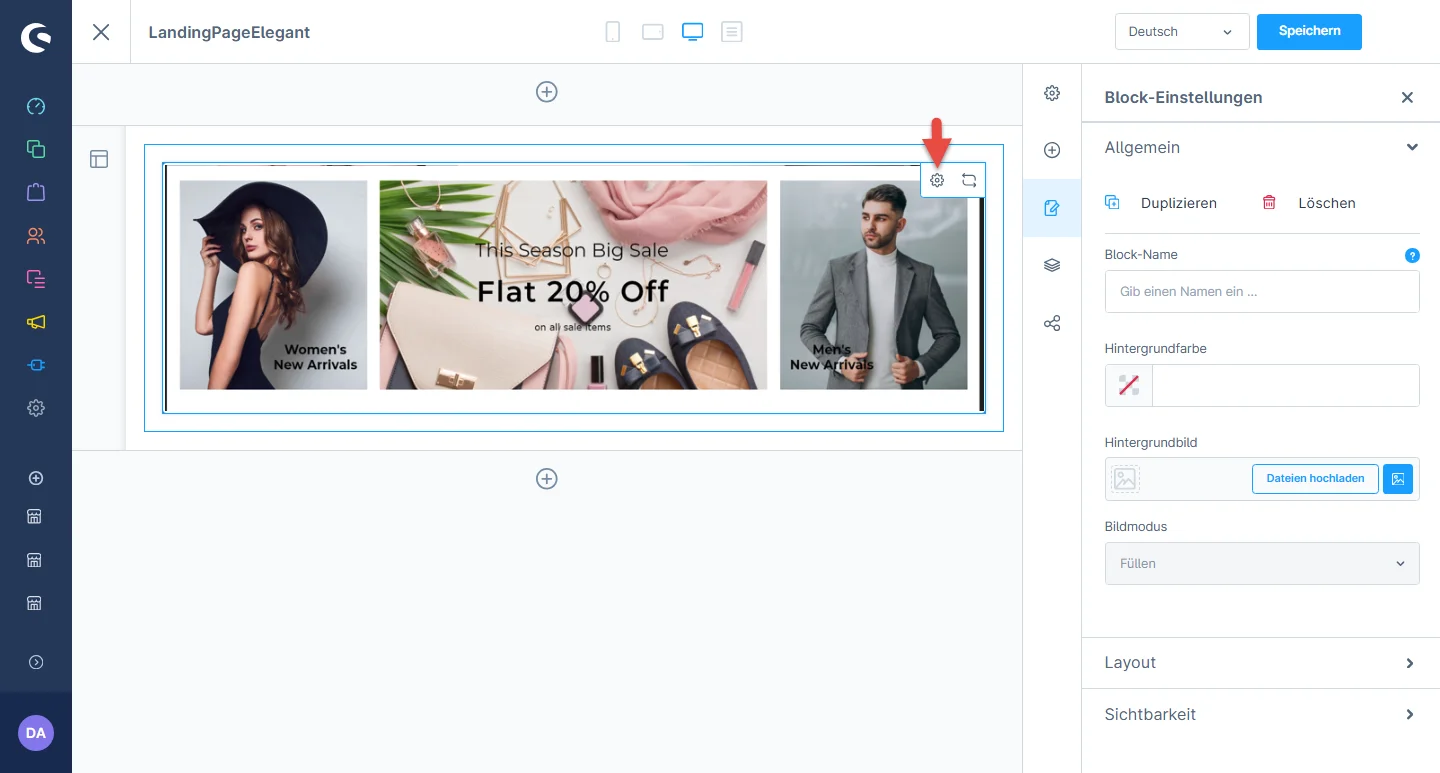
Task: Open the Hintergrundfarbe color swatch
Action: (1129, 386)
